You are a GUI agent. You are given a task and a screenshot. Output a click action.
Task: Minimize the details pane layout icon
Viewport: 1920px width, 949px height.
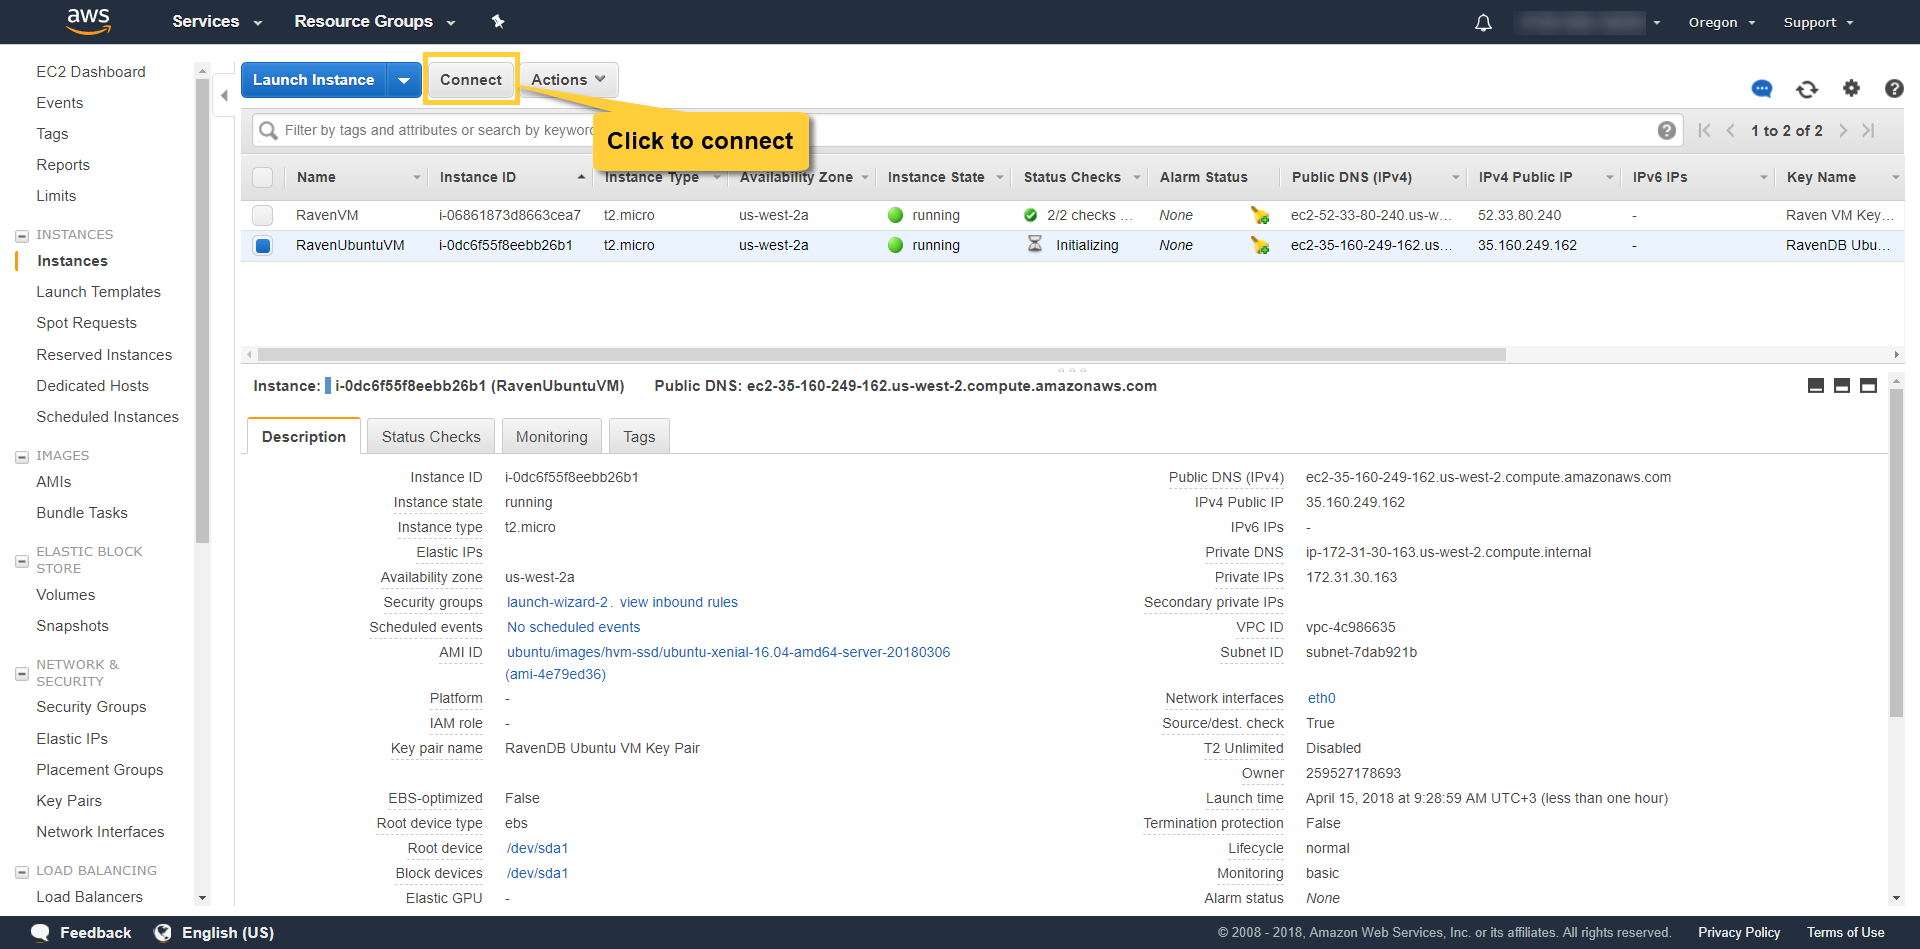1816,386
